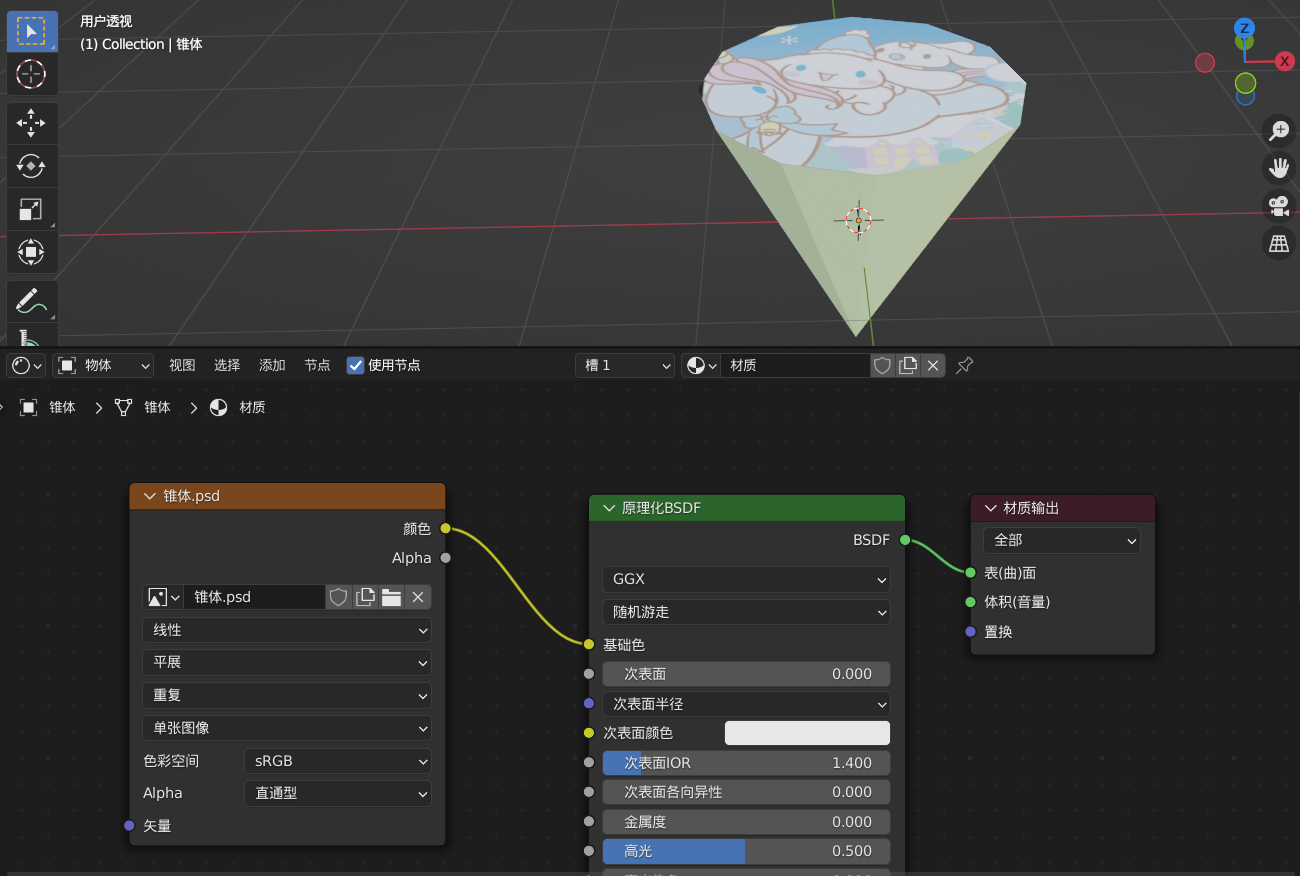Open the 次表面半径 dropdown
The height and width of the screenshot is (876, 1300).
pos(746,704)
